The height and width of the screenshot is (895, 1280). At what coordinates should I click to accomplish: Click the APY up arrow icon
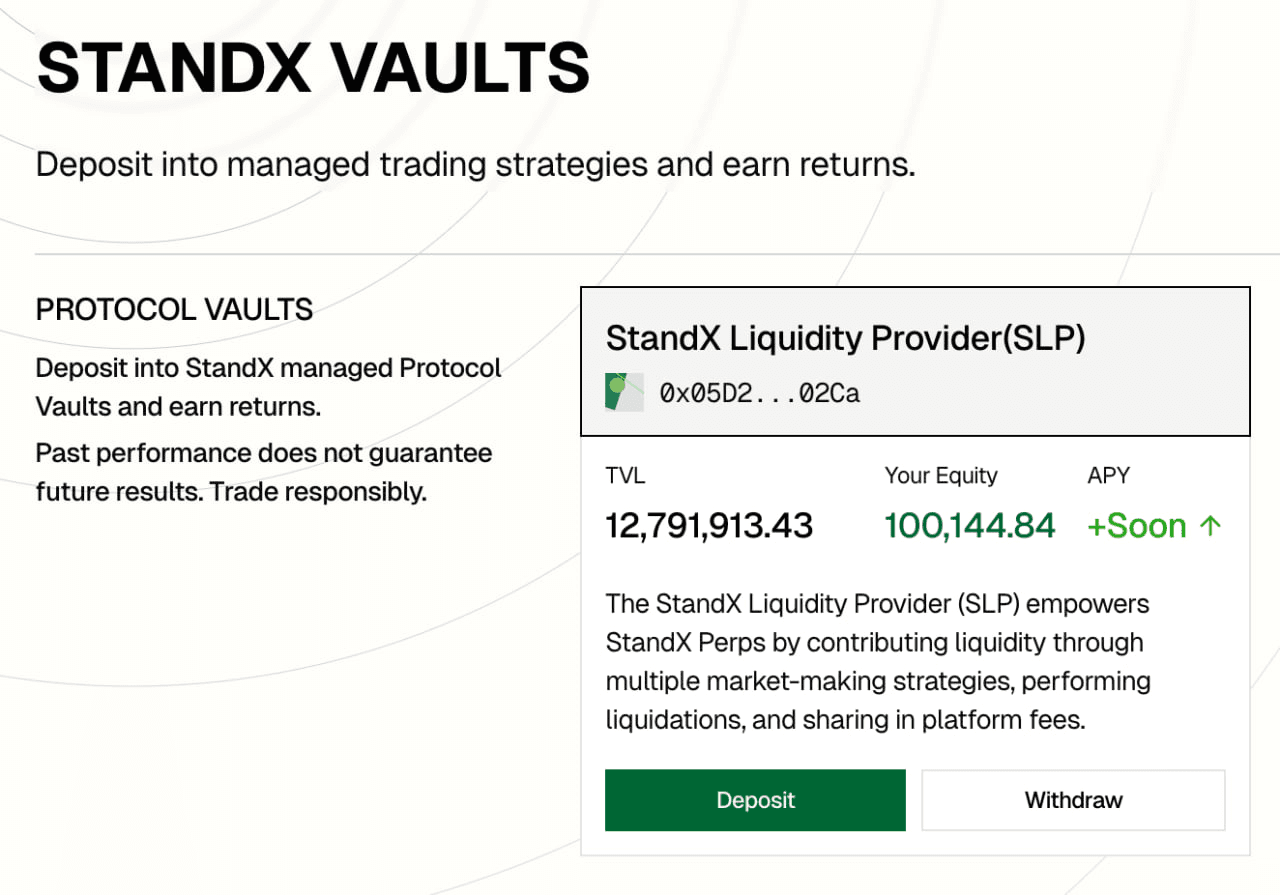(x=1211, y=526)
